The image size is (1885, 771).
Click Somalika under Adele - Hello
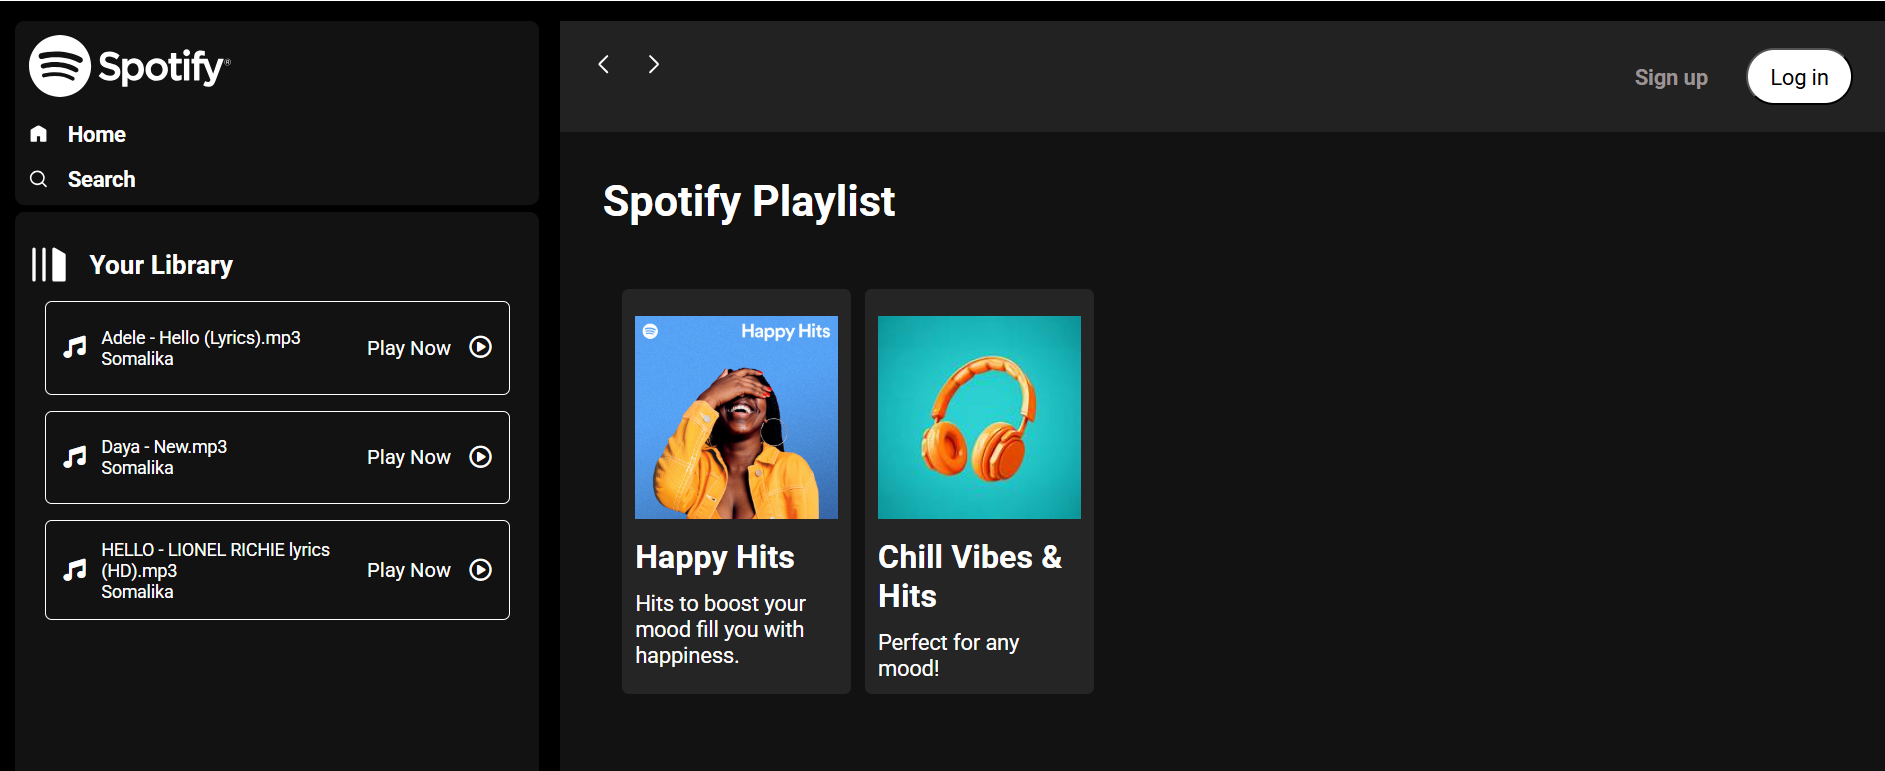137,359
